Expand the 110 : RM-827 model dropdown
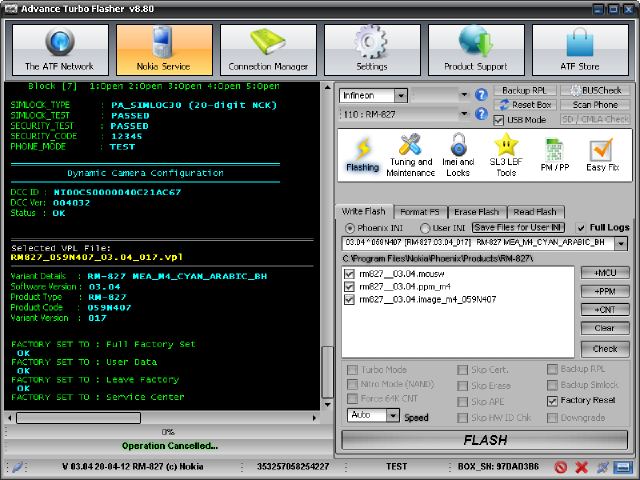Viewport: 640px width, 480px height. click(464, 114)
